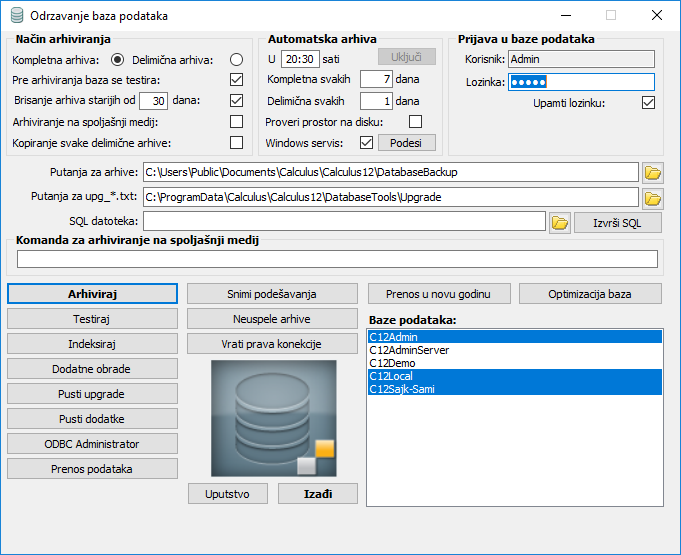Viewport: 681px width, 555px height.
Task: Toggle Pre arhiviranja baza se testira checkbox
Action: pyautogui.click(x=236, y=80)
